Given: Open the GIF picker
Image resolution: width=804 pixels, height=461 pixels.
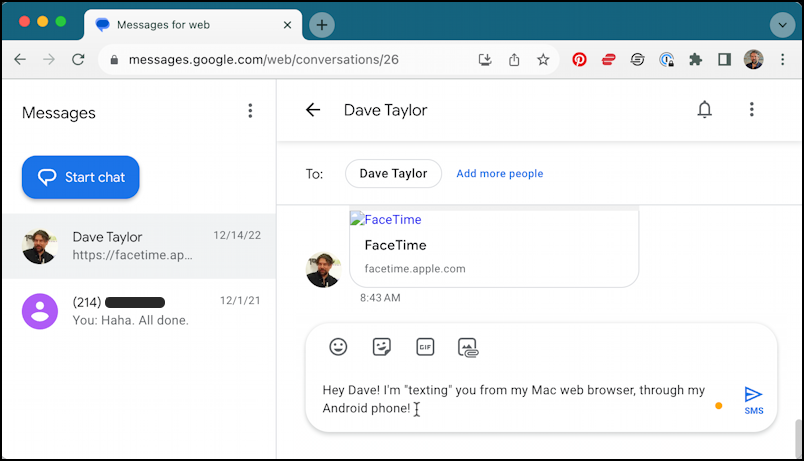Looking at the screenshot, I should click(x=425, y=347).
